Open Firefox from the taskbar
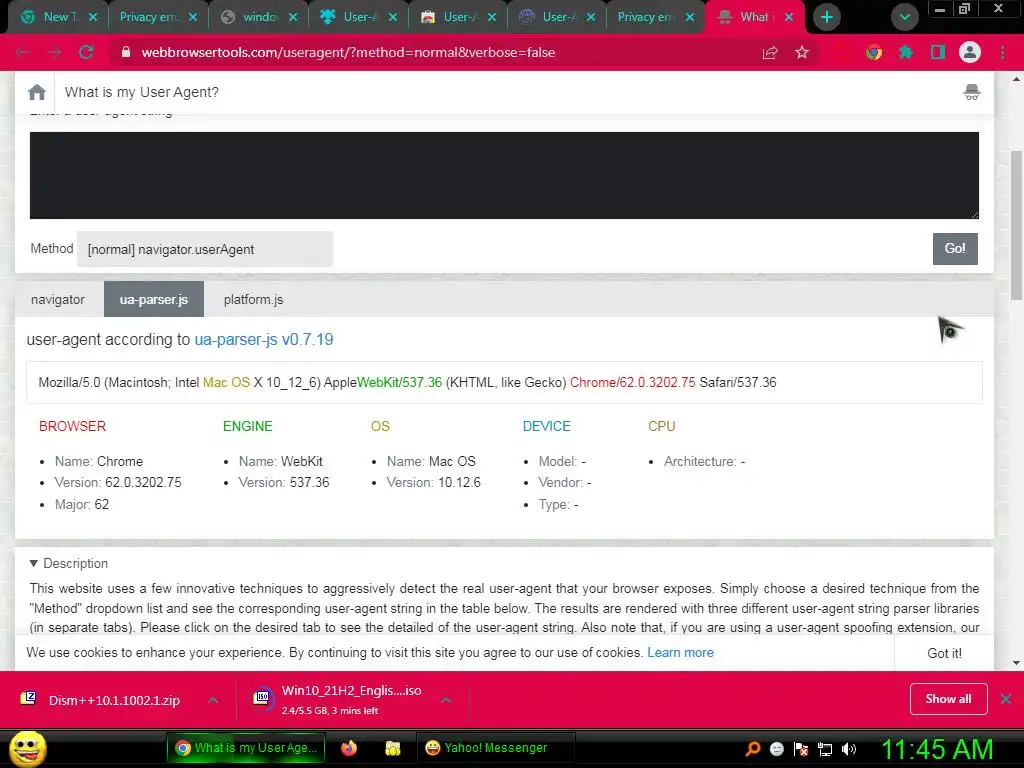 click(349, 748)
